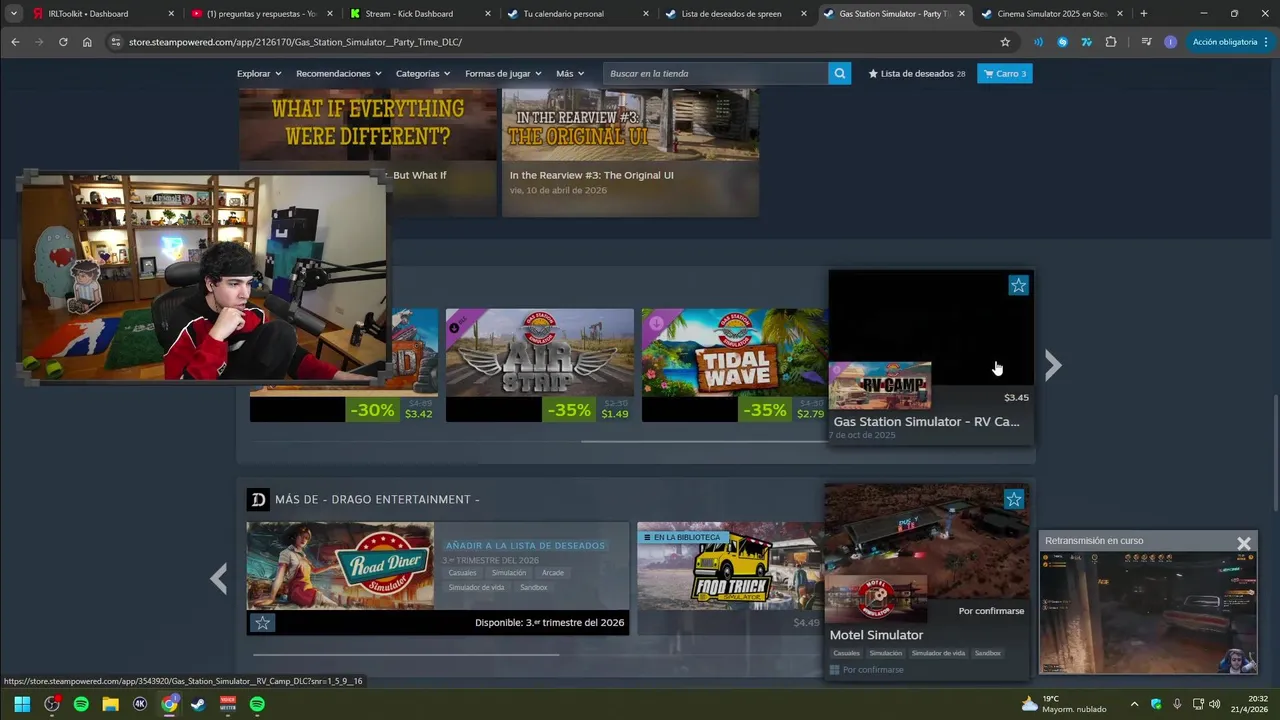Click the store search magnifier button
Screen dimensions: 1280x720
click(x=840, y=73)
